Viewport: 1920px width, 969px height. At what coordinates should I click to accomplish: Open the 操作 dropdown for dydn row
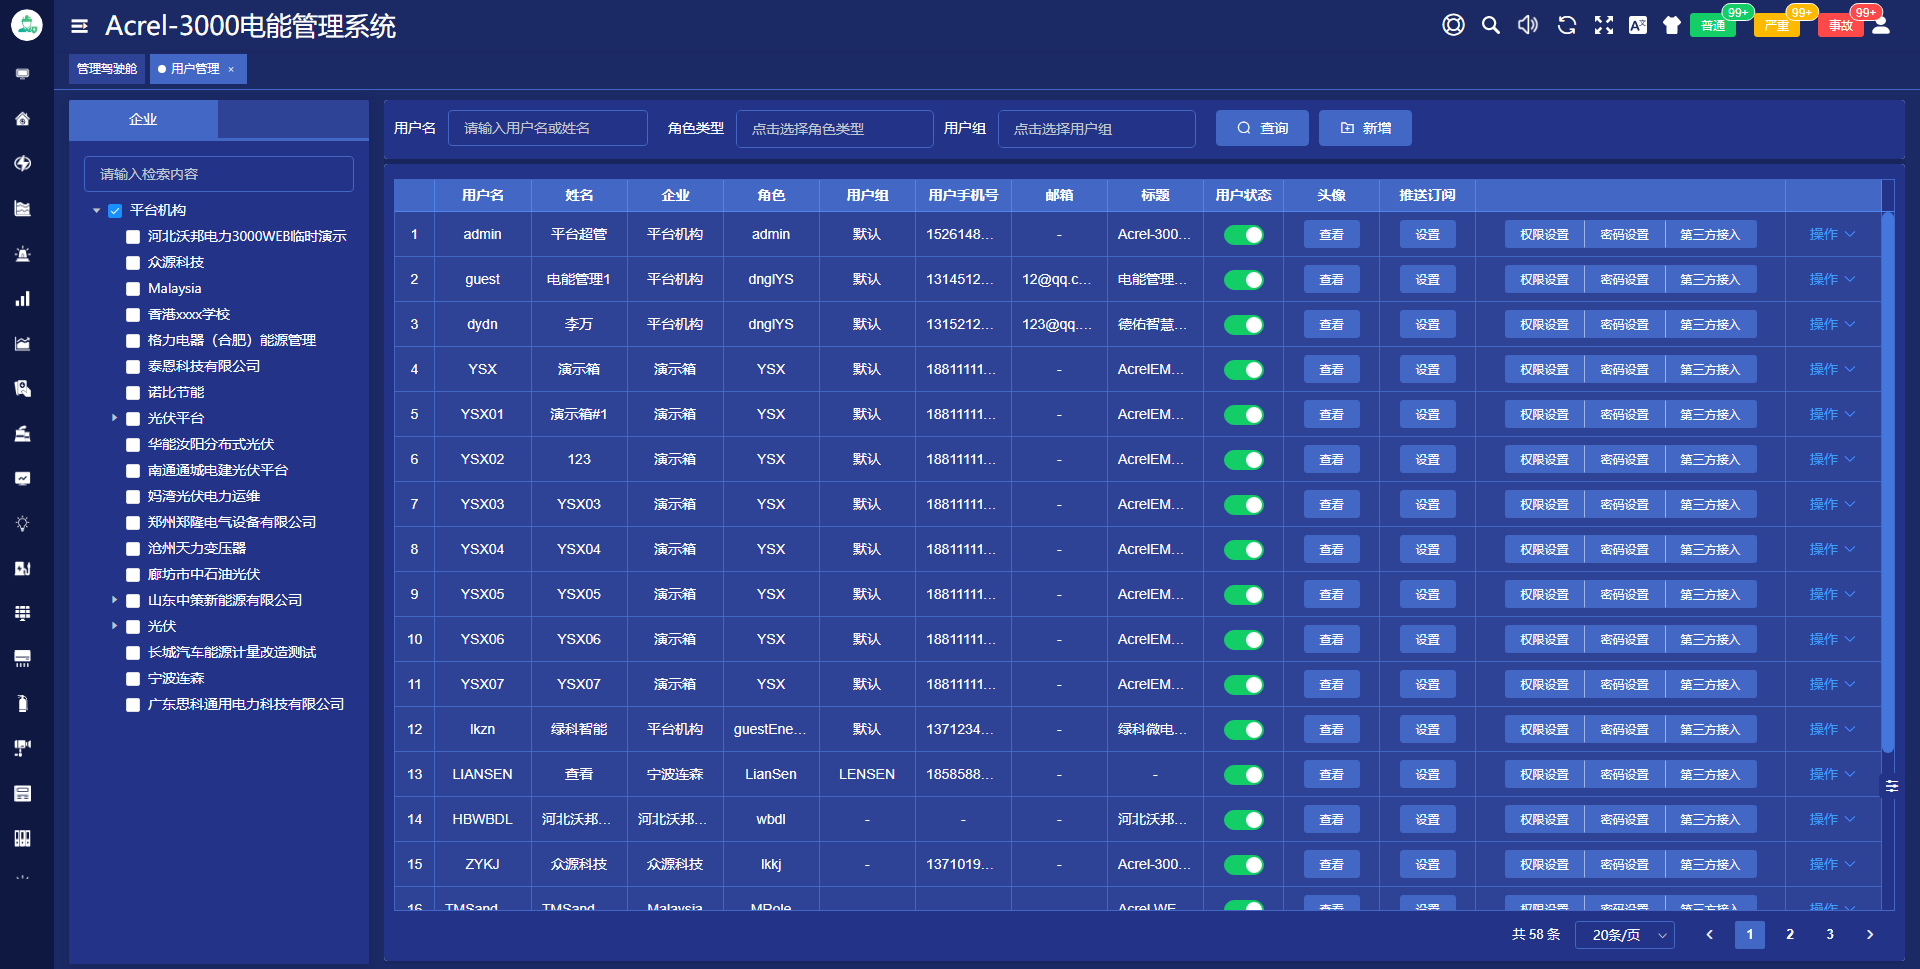point(1832,324)
